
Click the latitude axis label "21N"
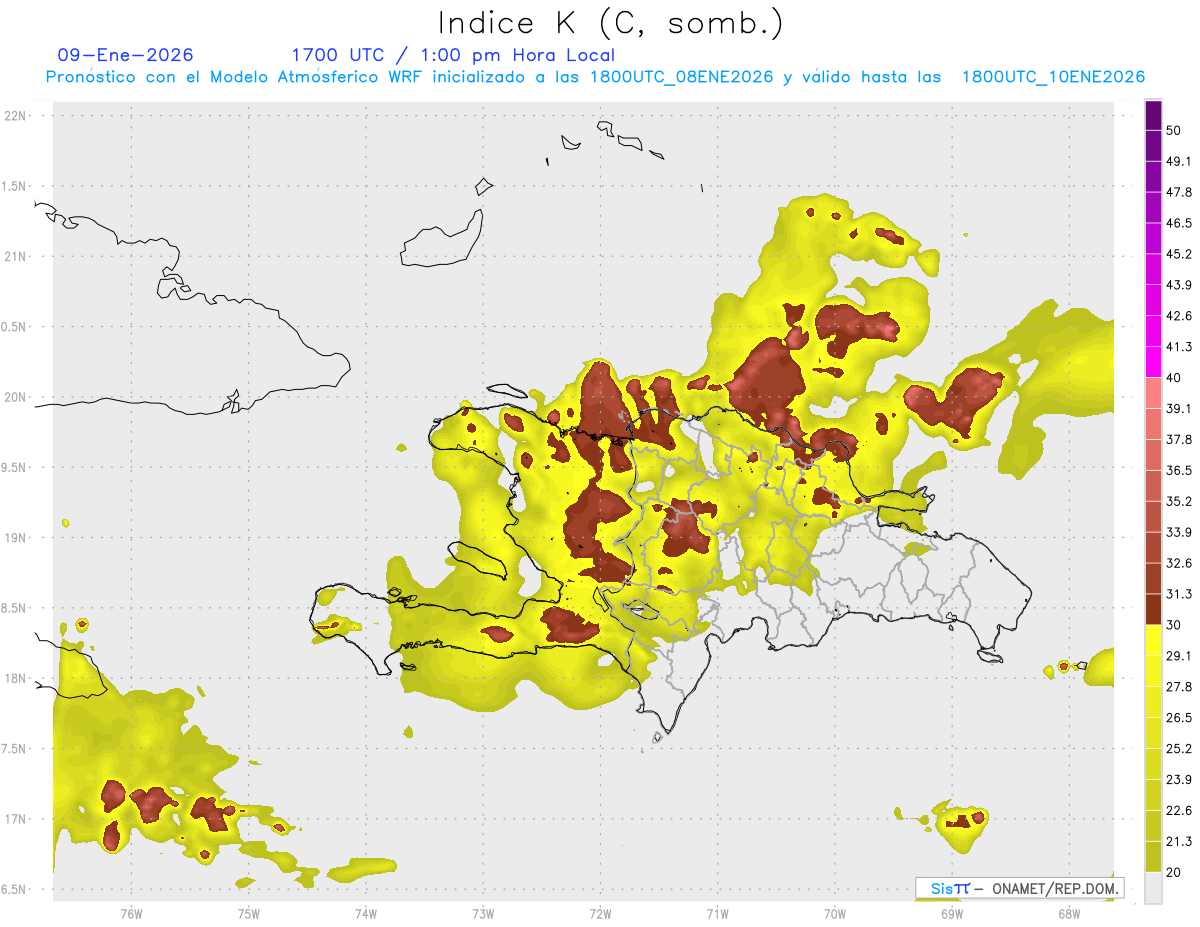[x=17, y=256]
